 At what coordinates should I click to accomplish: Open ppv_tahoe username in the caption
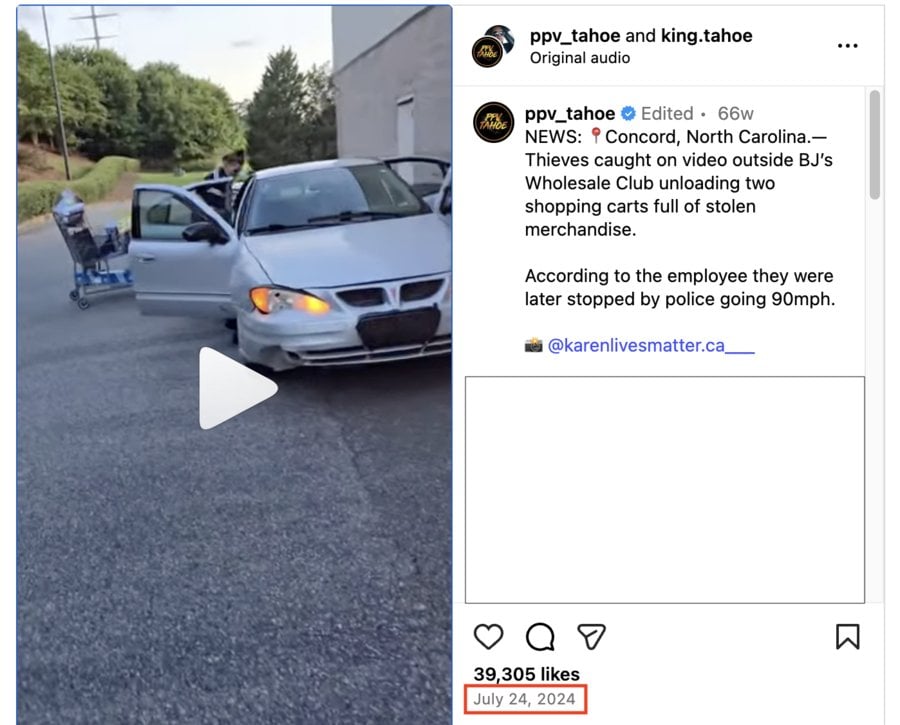pos(569,114)
